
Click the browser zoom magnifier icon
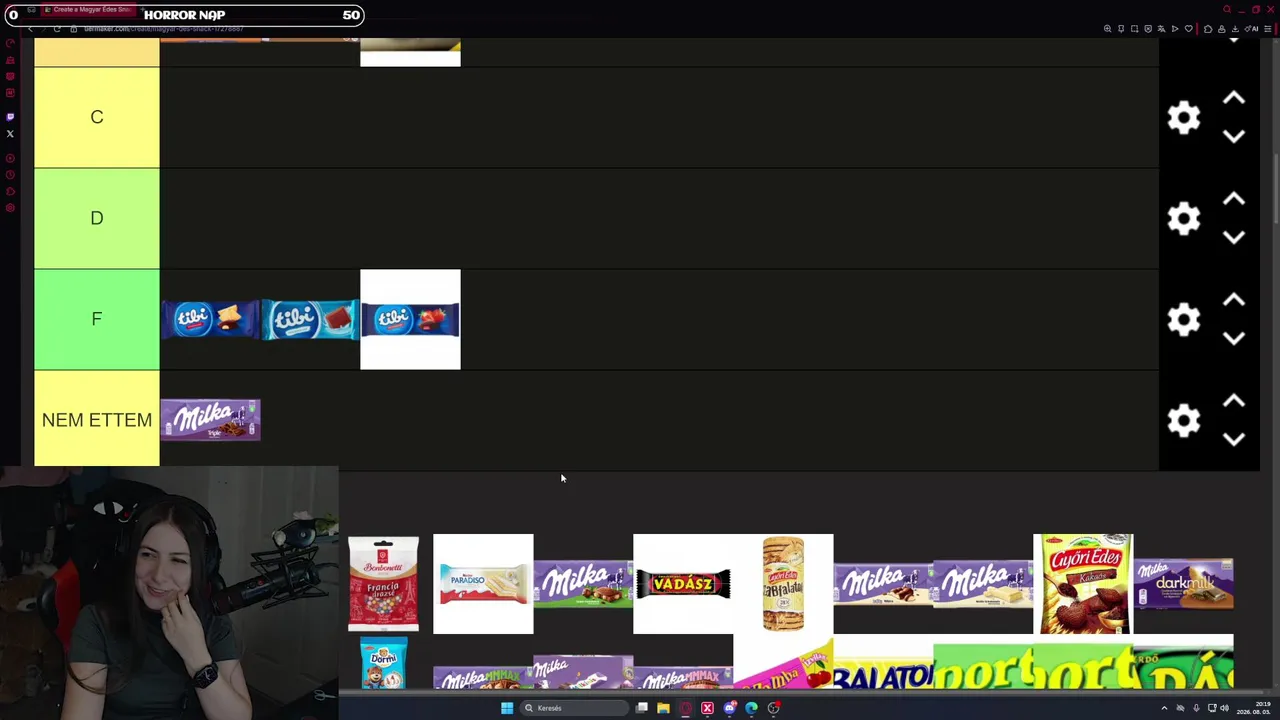[x=1107, y=29]
